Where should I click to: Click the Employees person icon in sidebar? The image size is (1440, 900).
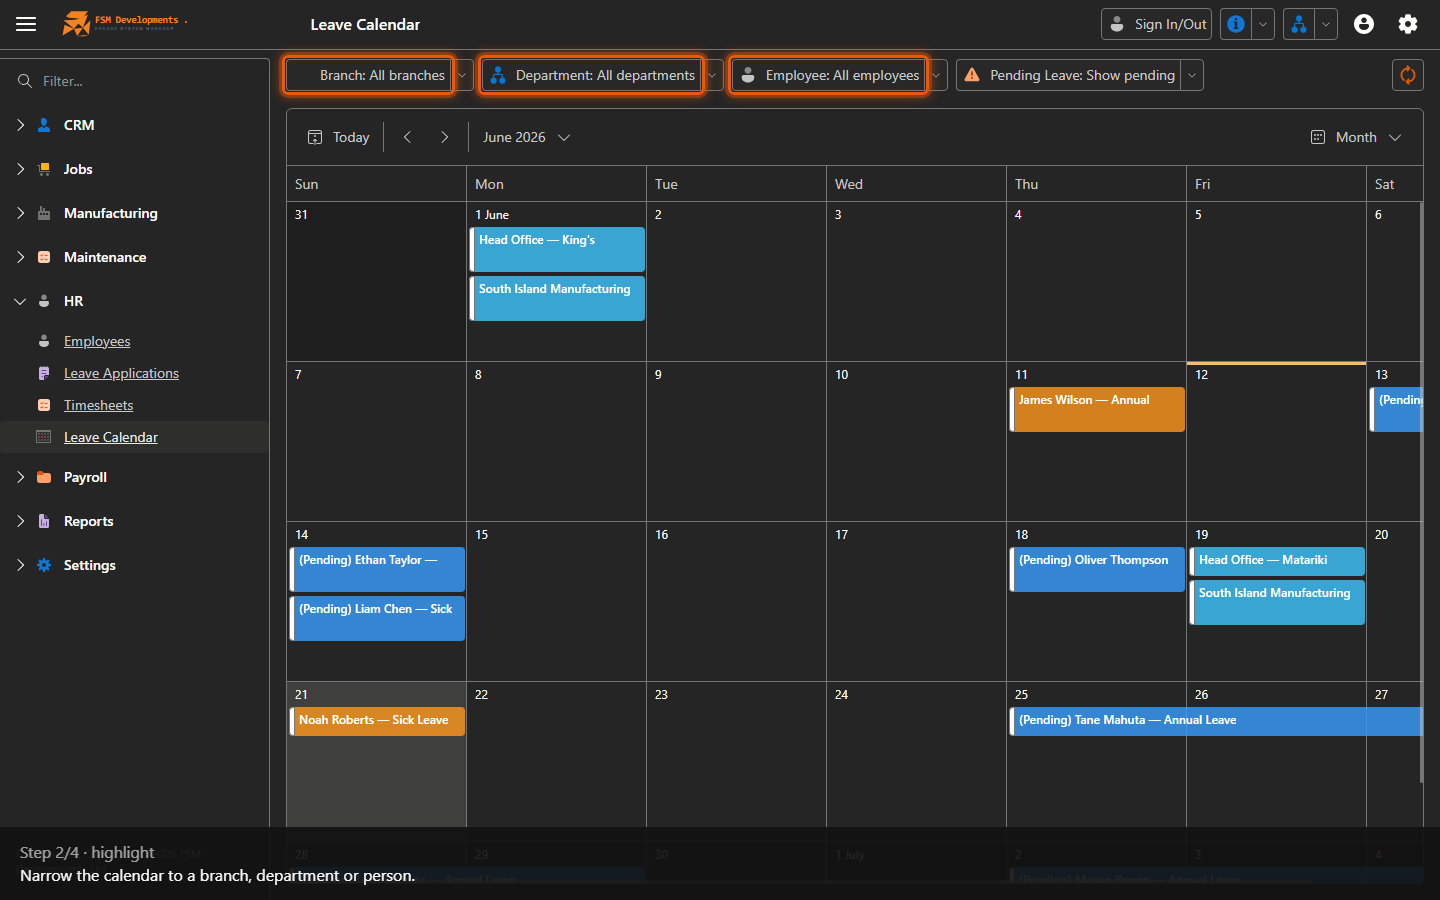[x=44, y=341]
